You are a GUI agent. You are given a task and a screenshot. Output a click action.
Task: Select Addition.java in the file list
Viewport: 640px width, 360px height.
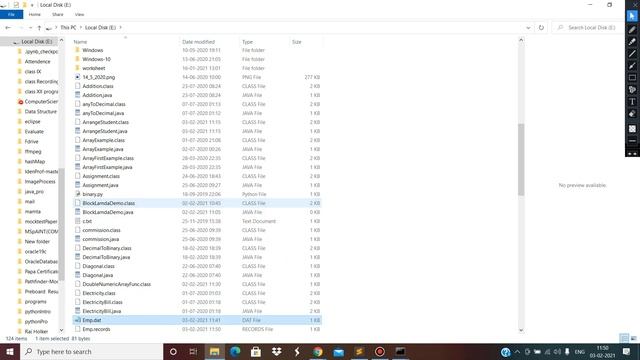coord(197,95)
